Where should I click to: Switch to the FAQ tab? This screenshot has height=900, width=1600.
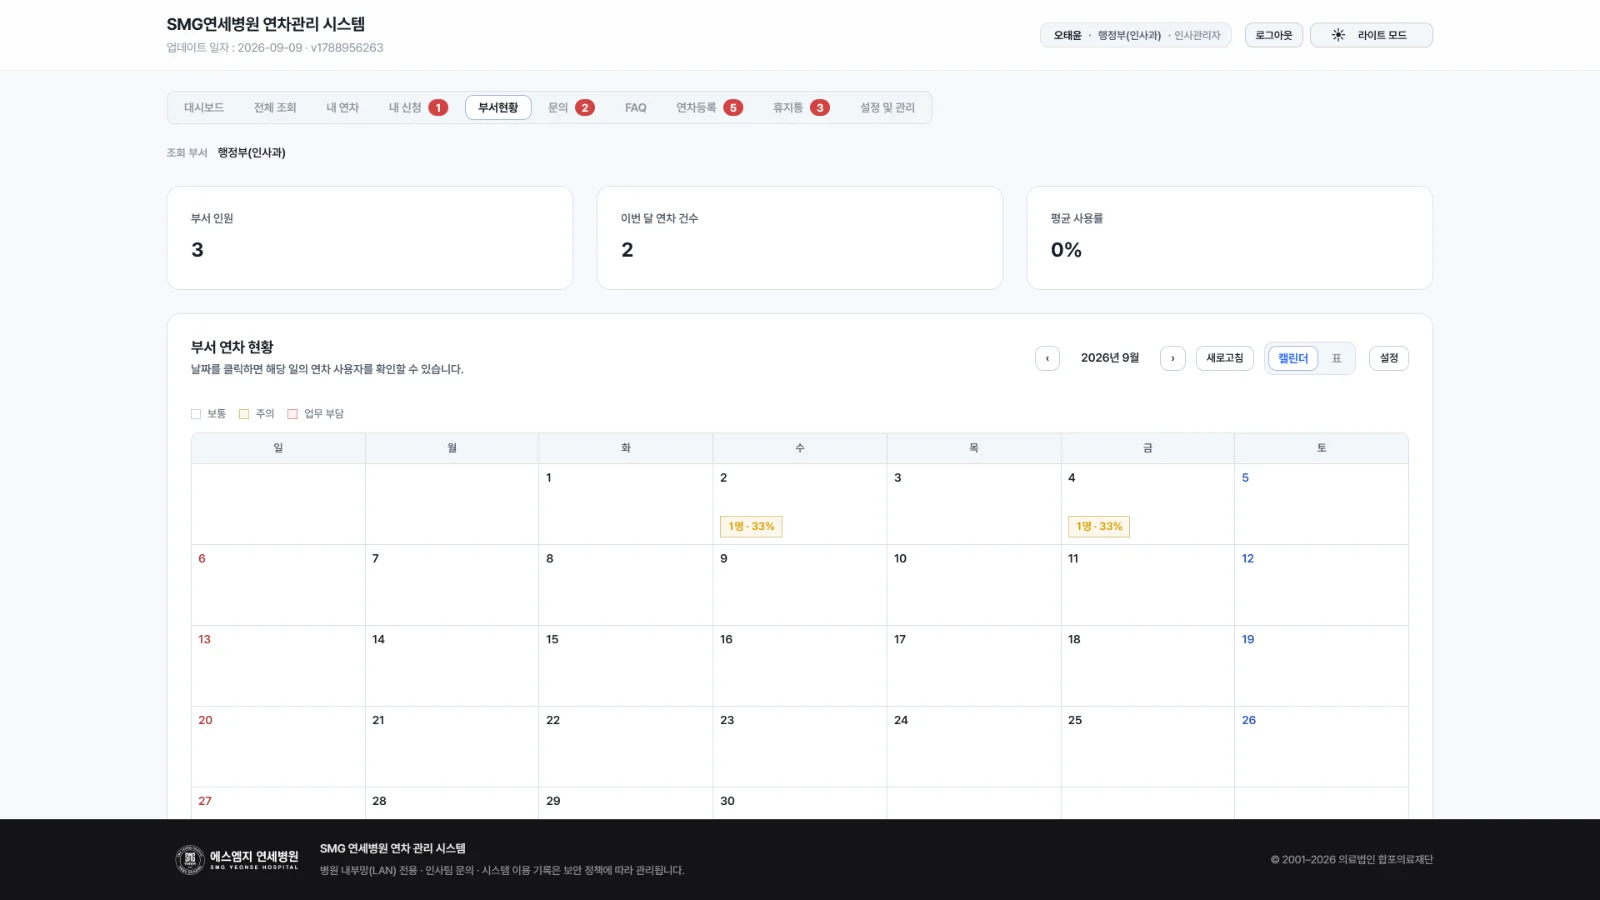(636, 108)
